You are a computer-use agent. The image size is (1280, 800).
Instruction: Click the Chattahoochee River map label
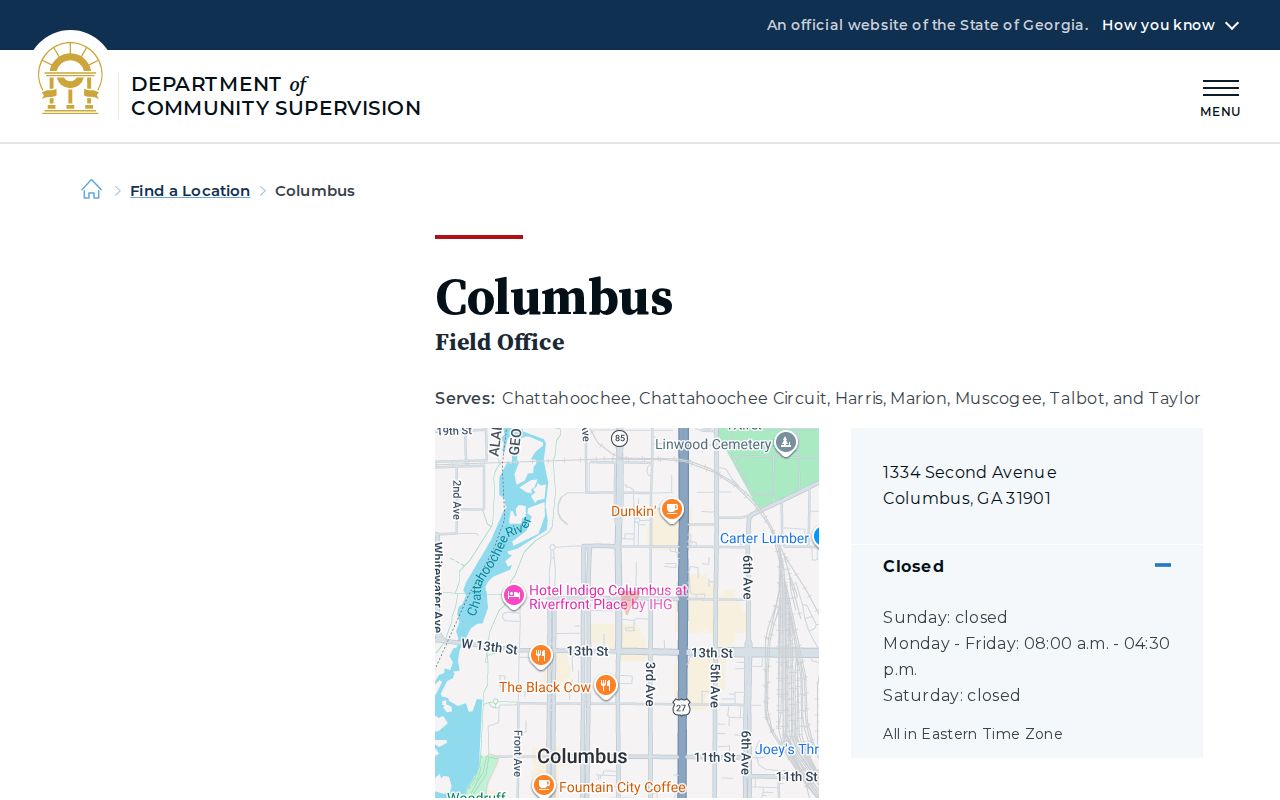click(x=499, y=565)
